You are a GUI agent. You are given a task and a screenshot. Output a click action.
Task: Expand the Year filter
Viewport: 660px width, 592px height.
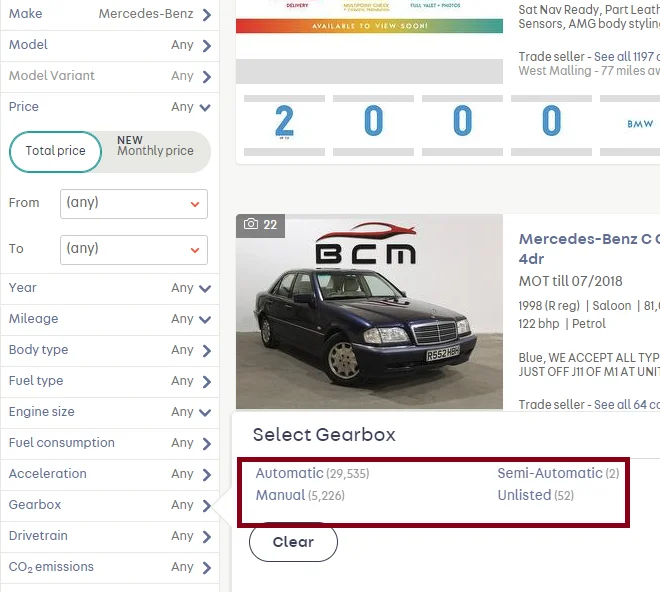[x=109, y=288]
